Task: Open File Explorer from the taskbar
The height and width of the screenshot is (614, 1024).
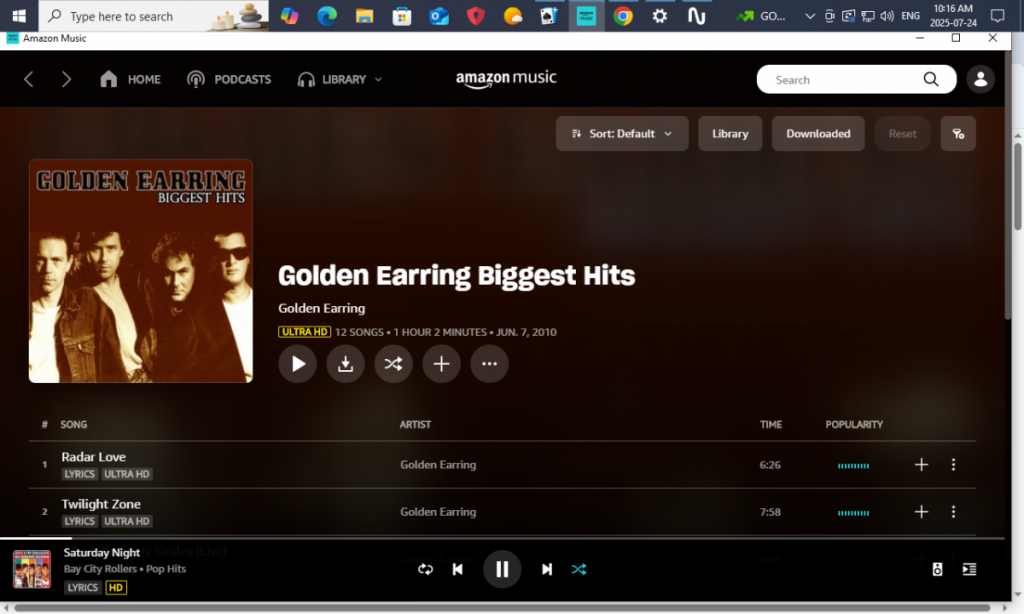Action: pyautogui.click(x=364, y=16)
